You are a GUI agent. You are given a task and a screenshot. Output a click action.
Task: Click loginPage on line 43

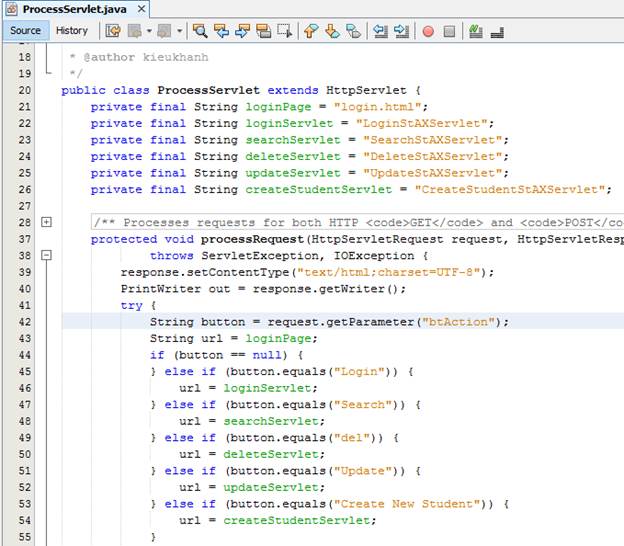[x=278, y=339]
